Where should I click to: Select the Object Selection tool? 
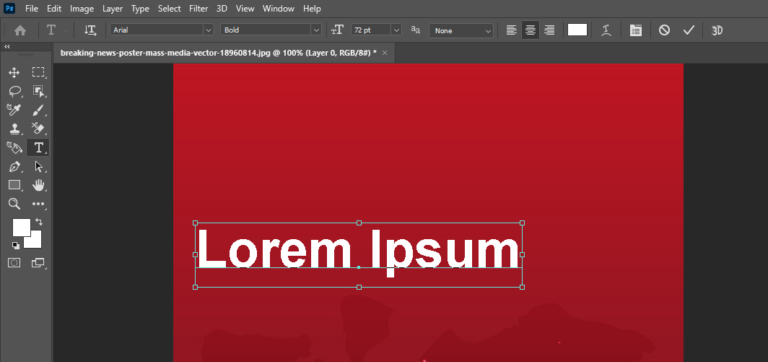tap(38, 91)
